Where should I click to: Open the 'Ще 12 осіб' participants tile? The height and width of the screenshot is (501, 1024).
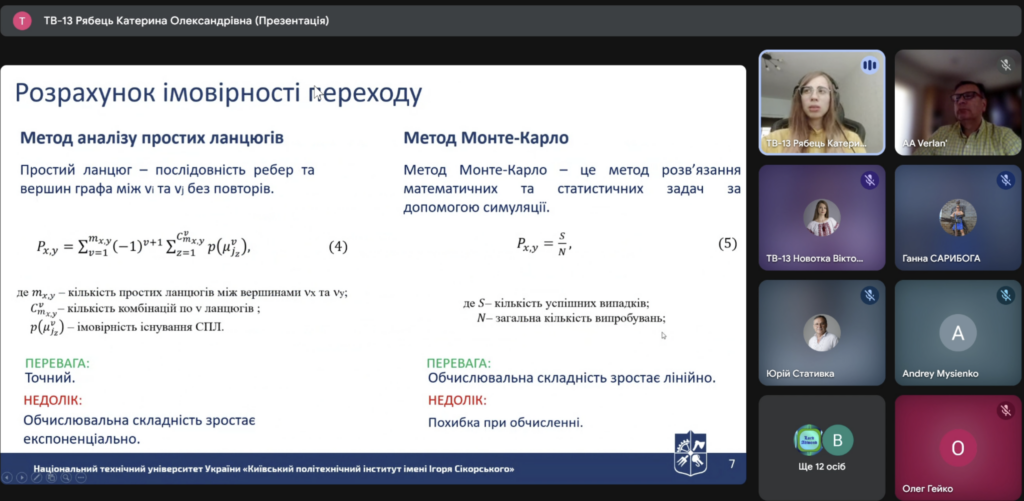point(822,447)
